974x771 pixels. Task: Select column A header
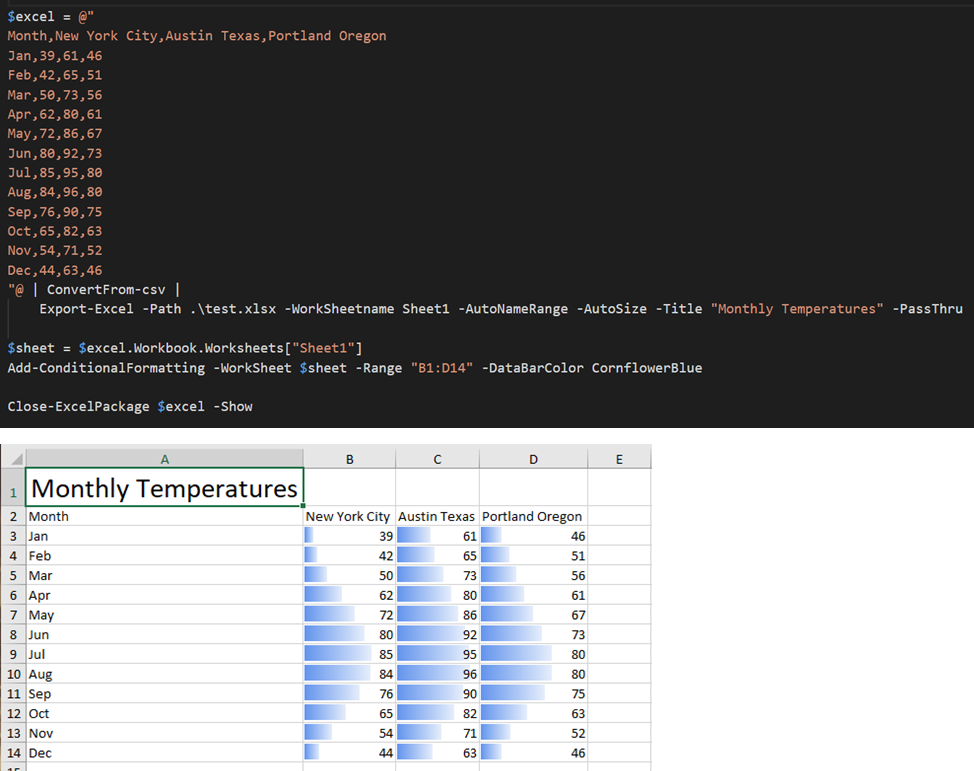[x=164, y=459]
